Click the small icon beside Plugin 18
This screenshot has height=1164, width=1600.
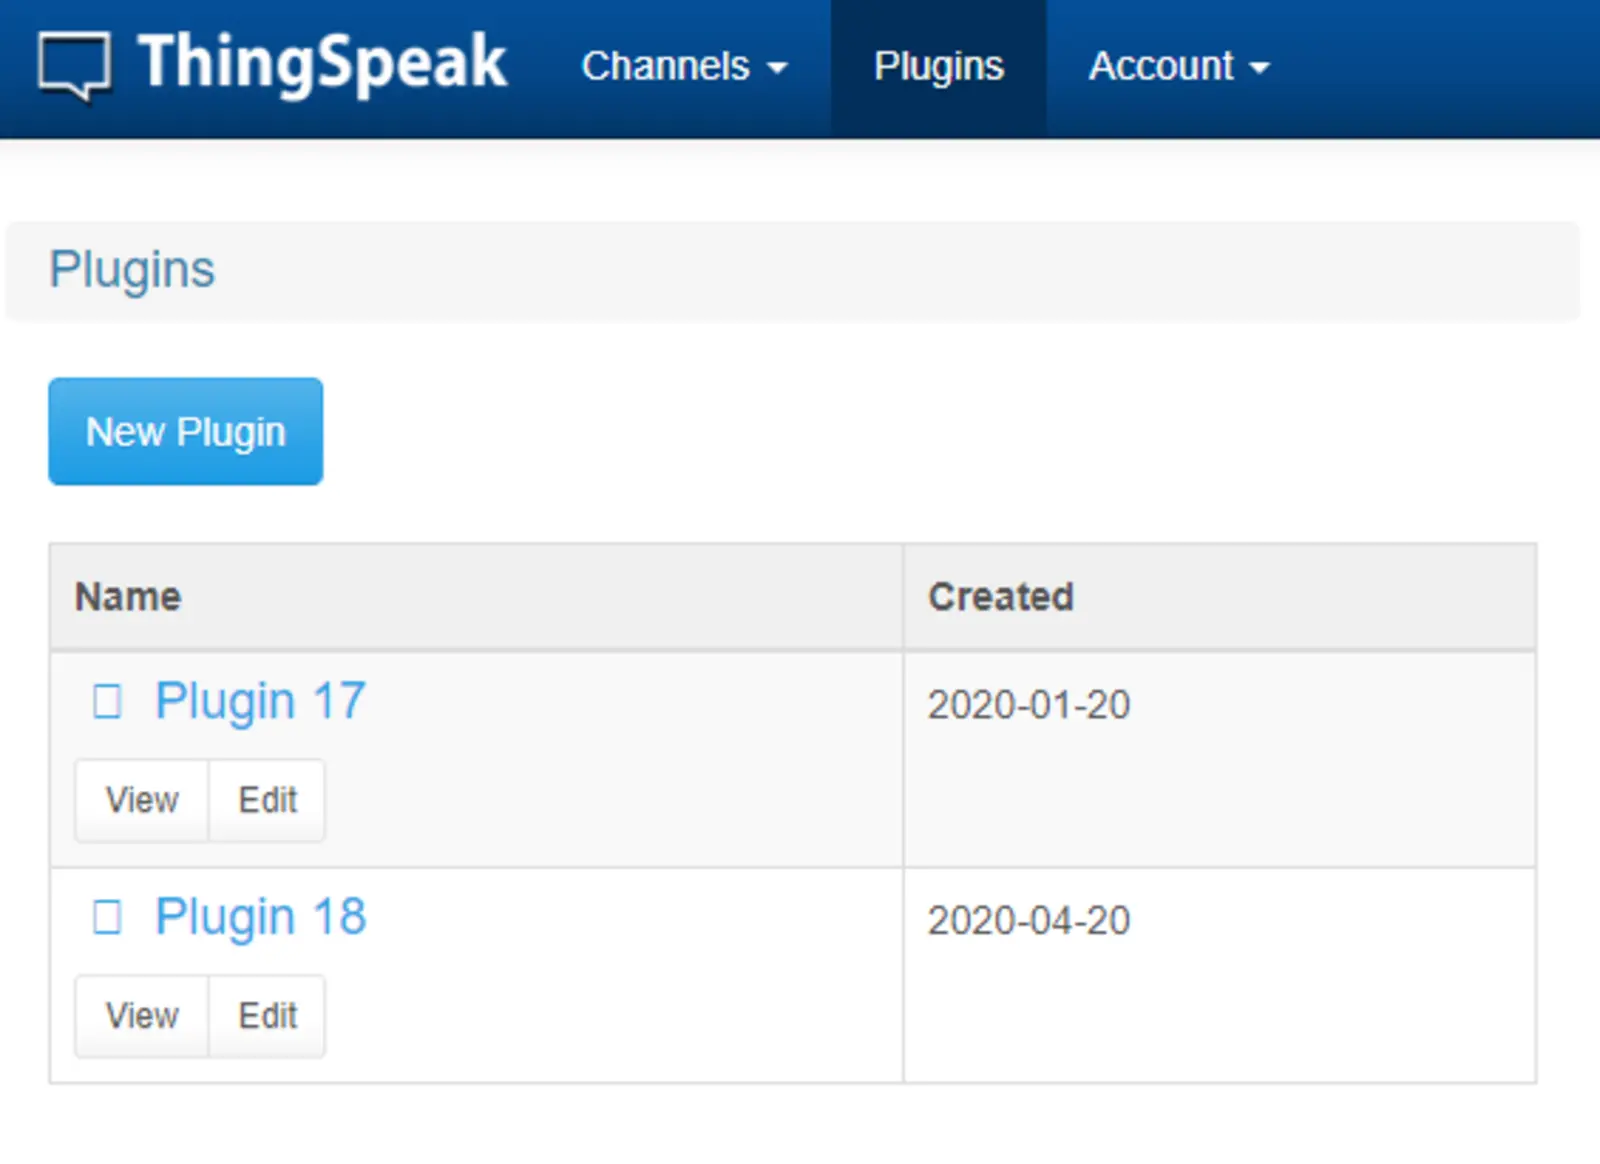(107, 917)
